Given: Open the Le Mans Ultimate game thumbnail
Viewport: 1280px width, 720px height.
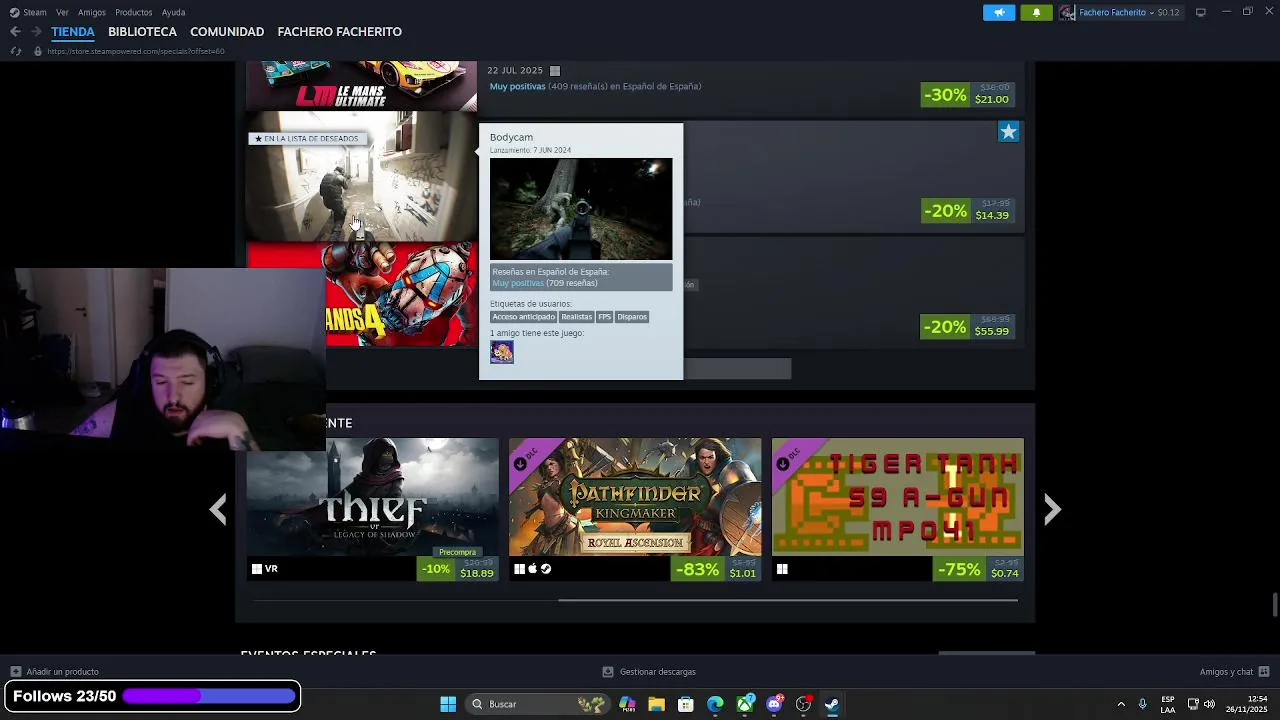Looking at the screenshot, I should (x=362, y=86).
